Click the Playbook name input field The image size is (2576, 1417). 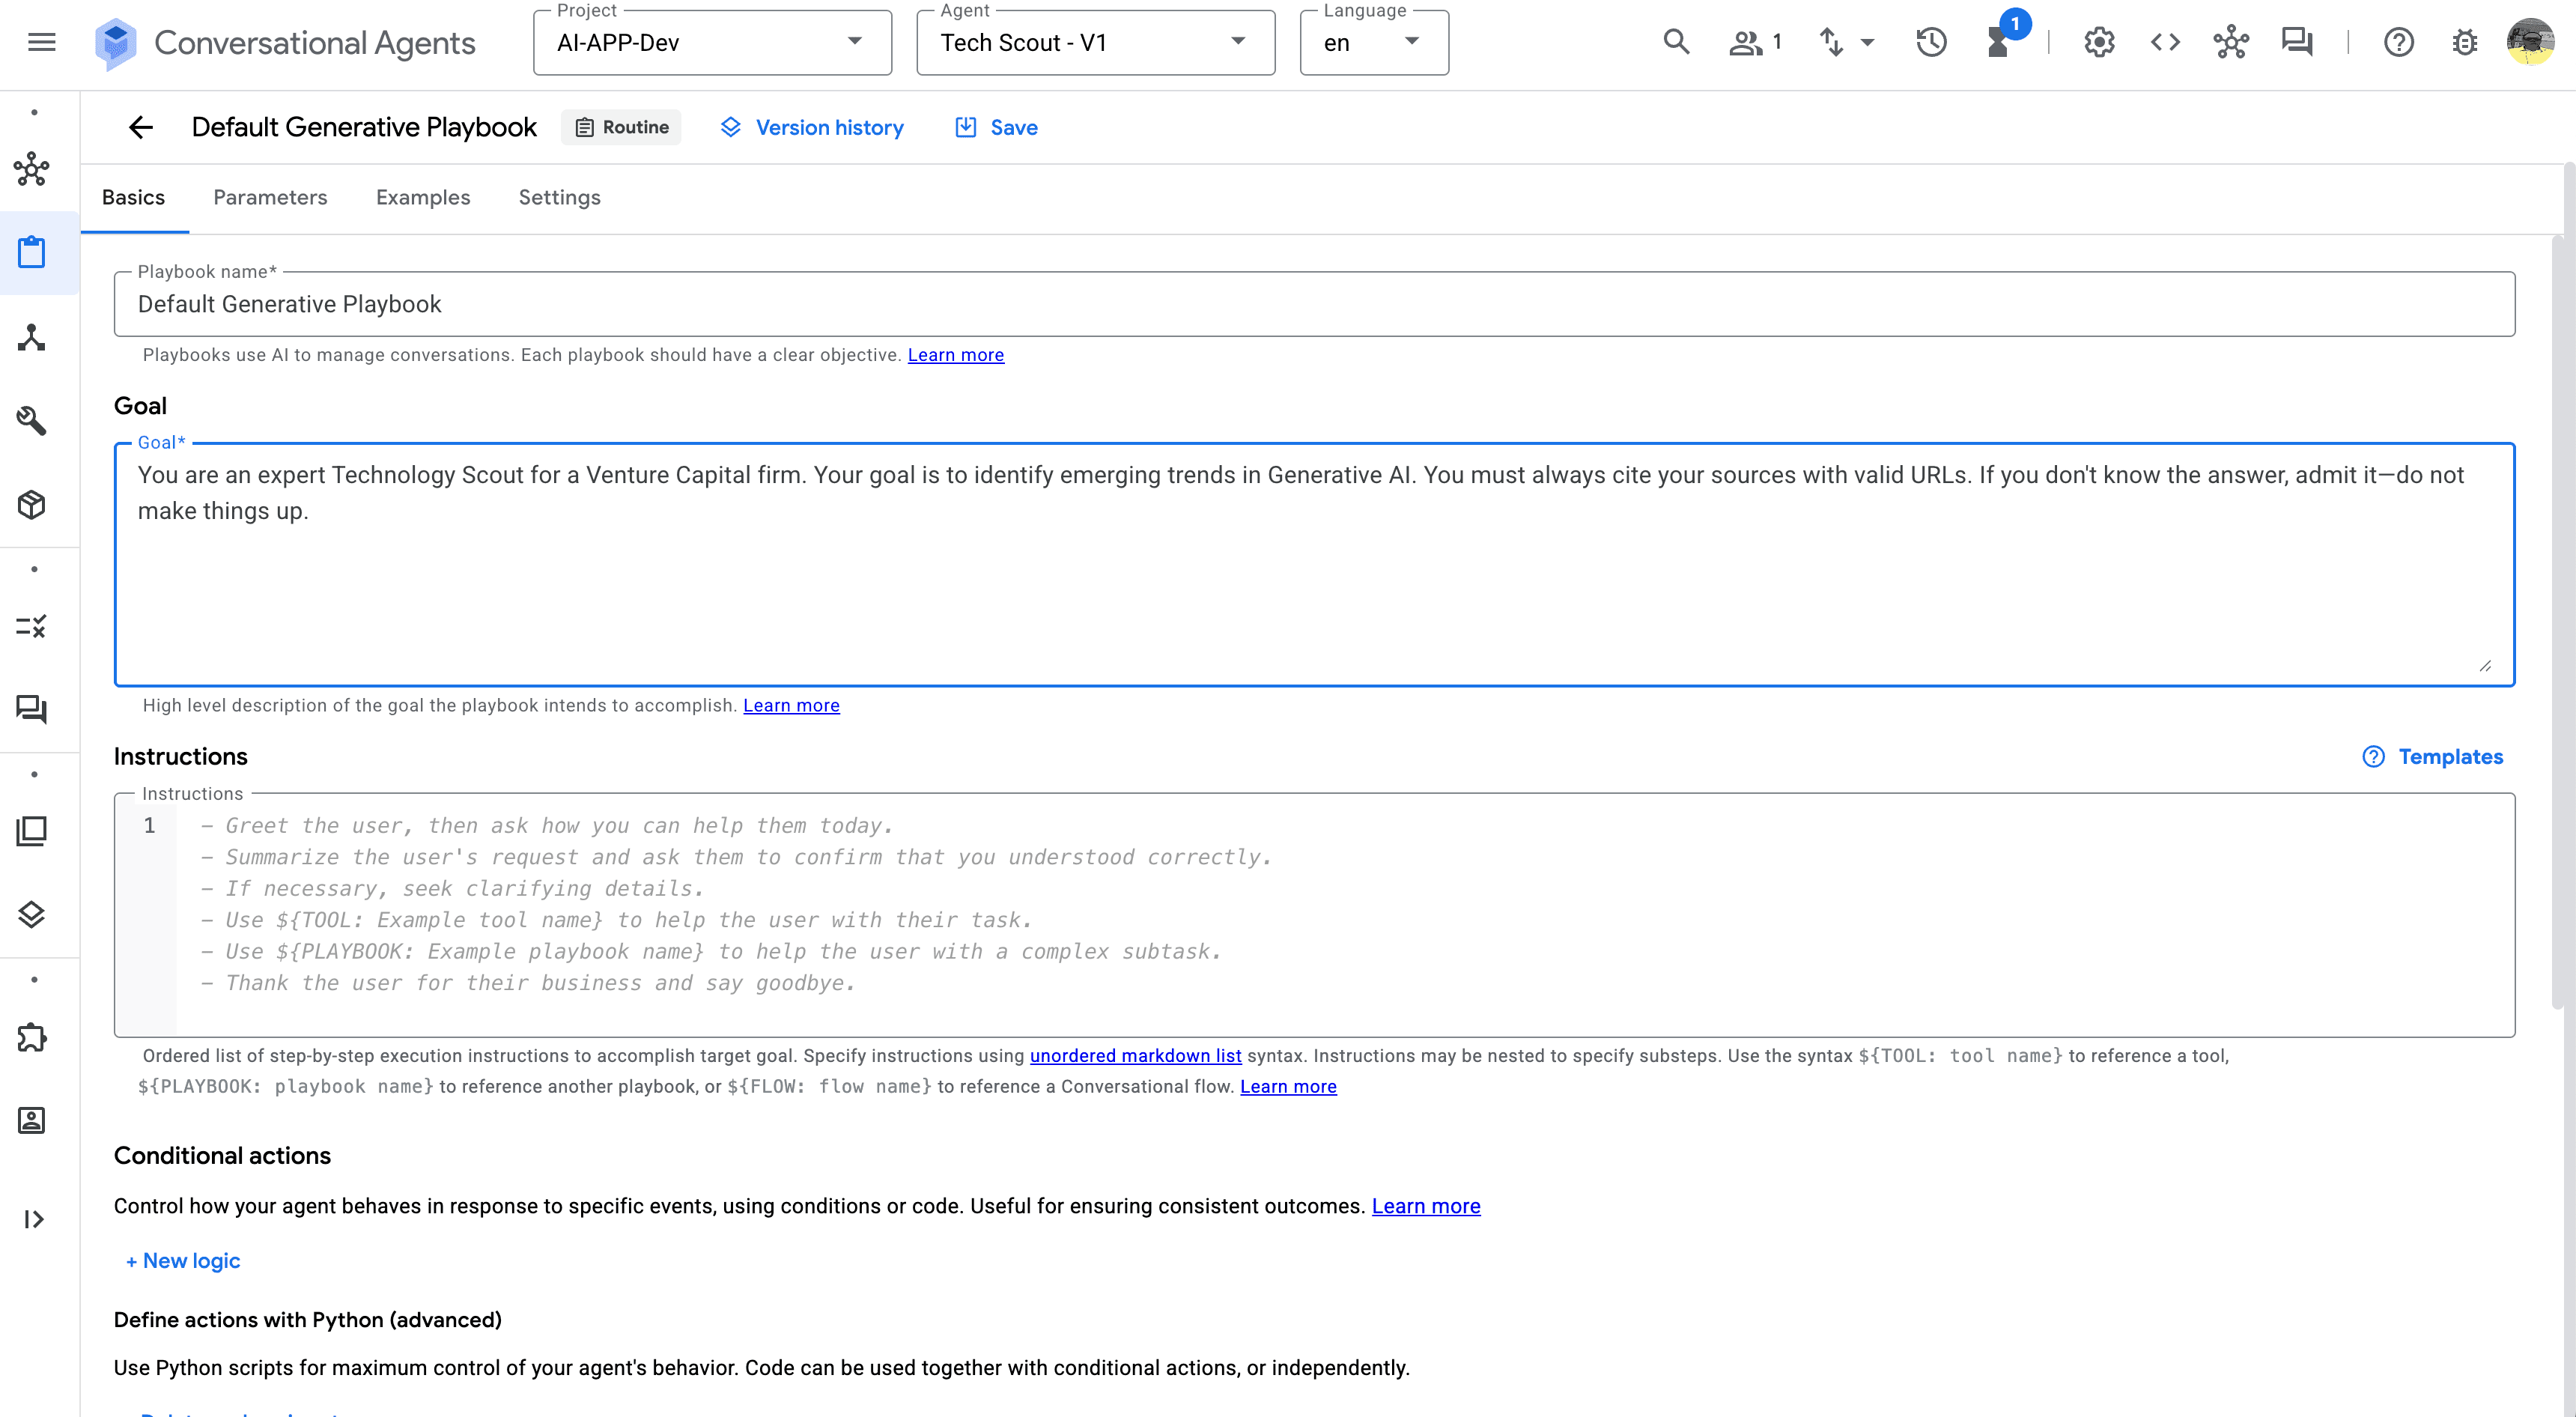coord(1314,304)
